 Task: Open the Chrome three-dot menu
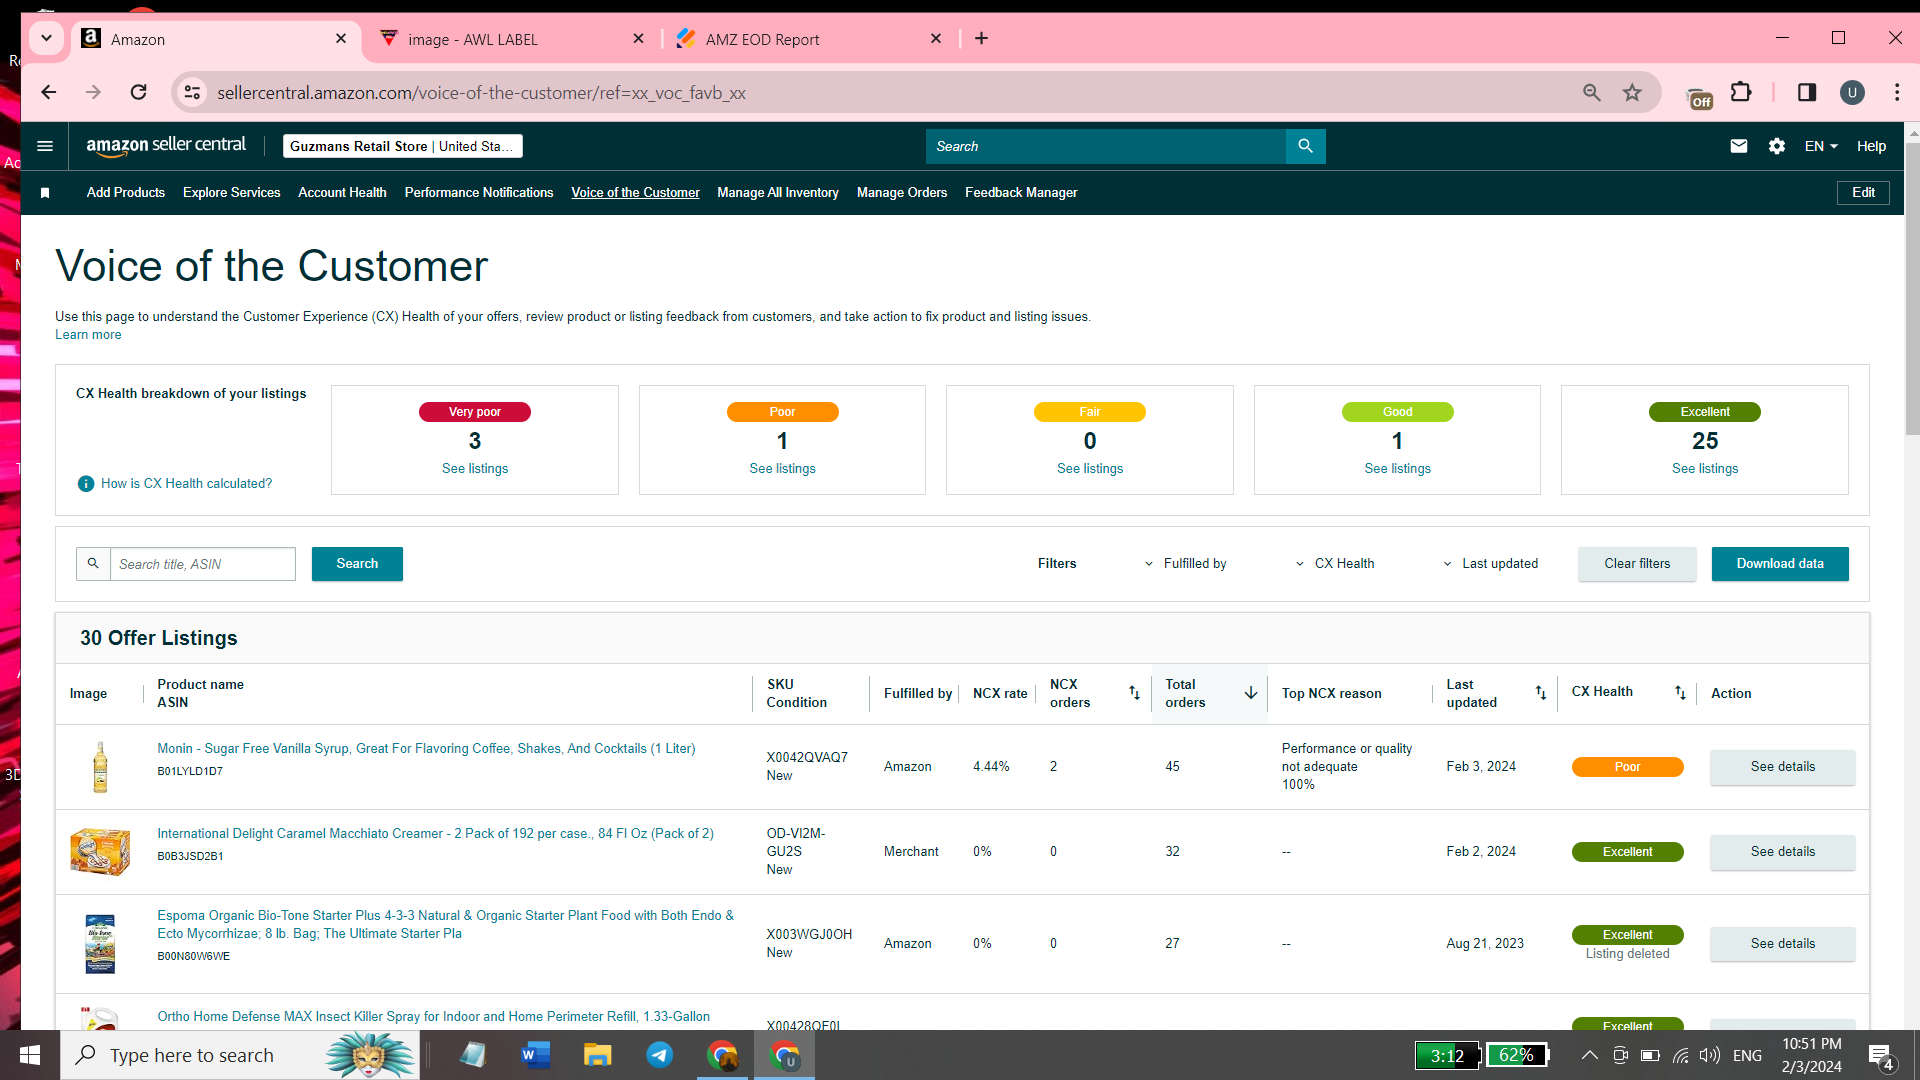(x=1897, y=93)
